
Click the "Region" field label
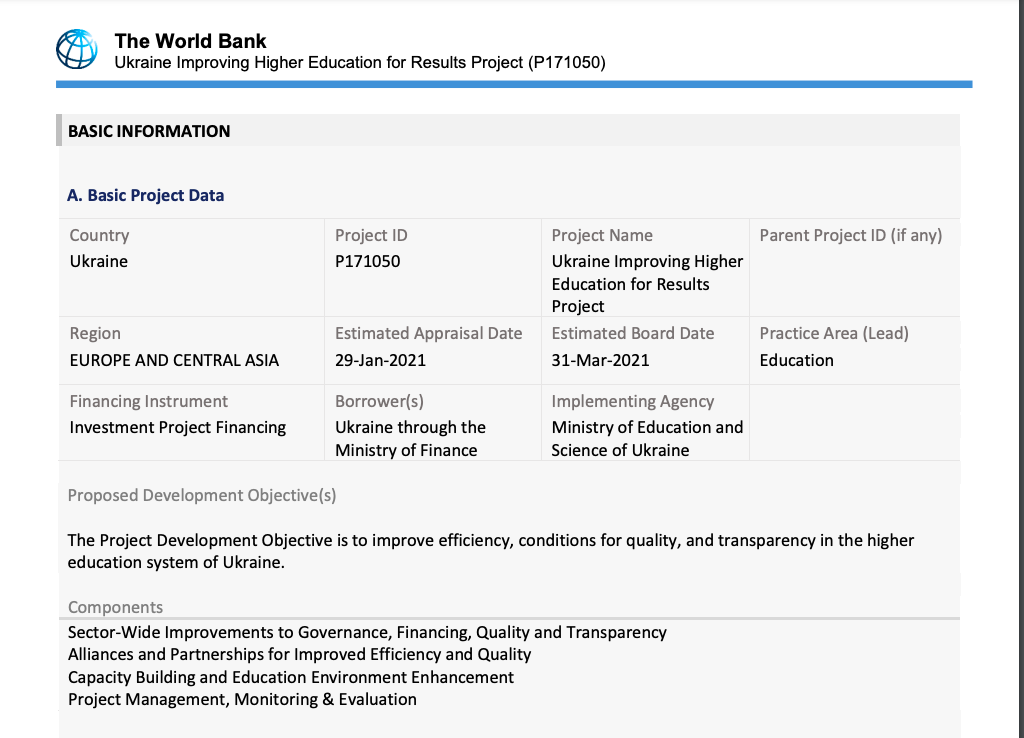pos(95,334)
